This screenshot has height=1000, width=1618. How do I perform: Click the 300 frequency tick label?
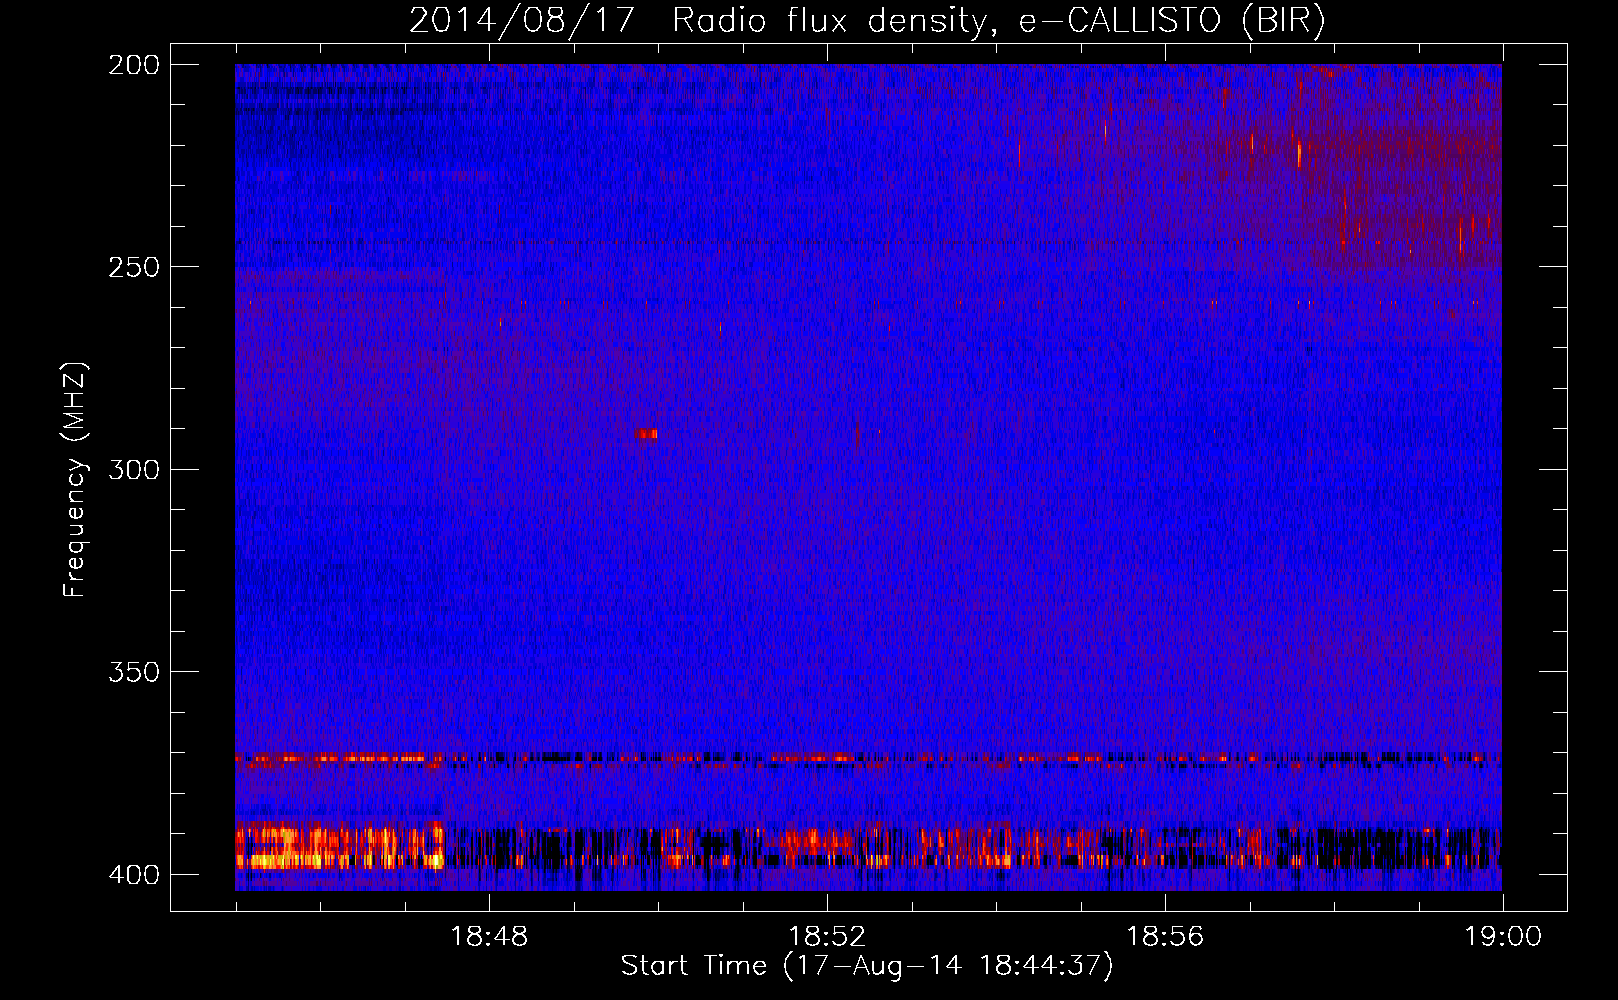click(x=133, y=470)
